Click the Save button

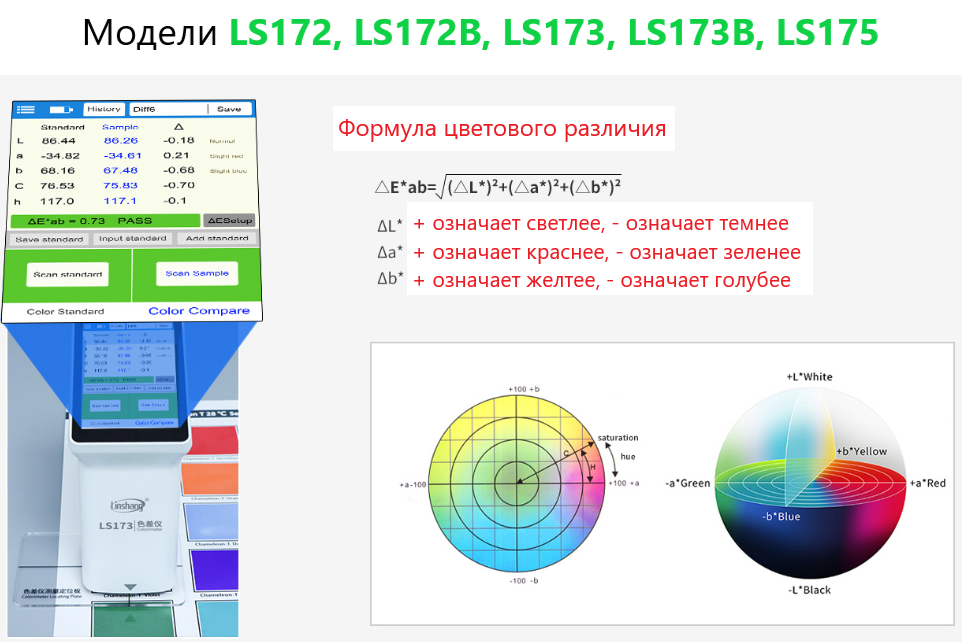coord(229,109)
